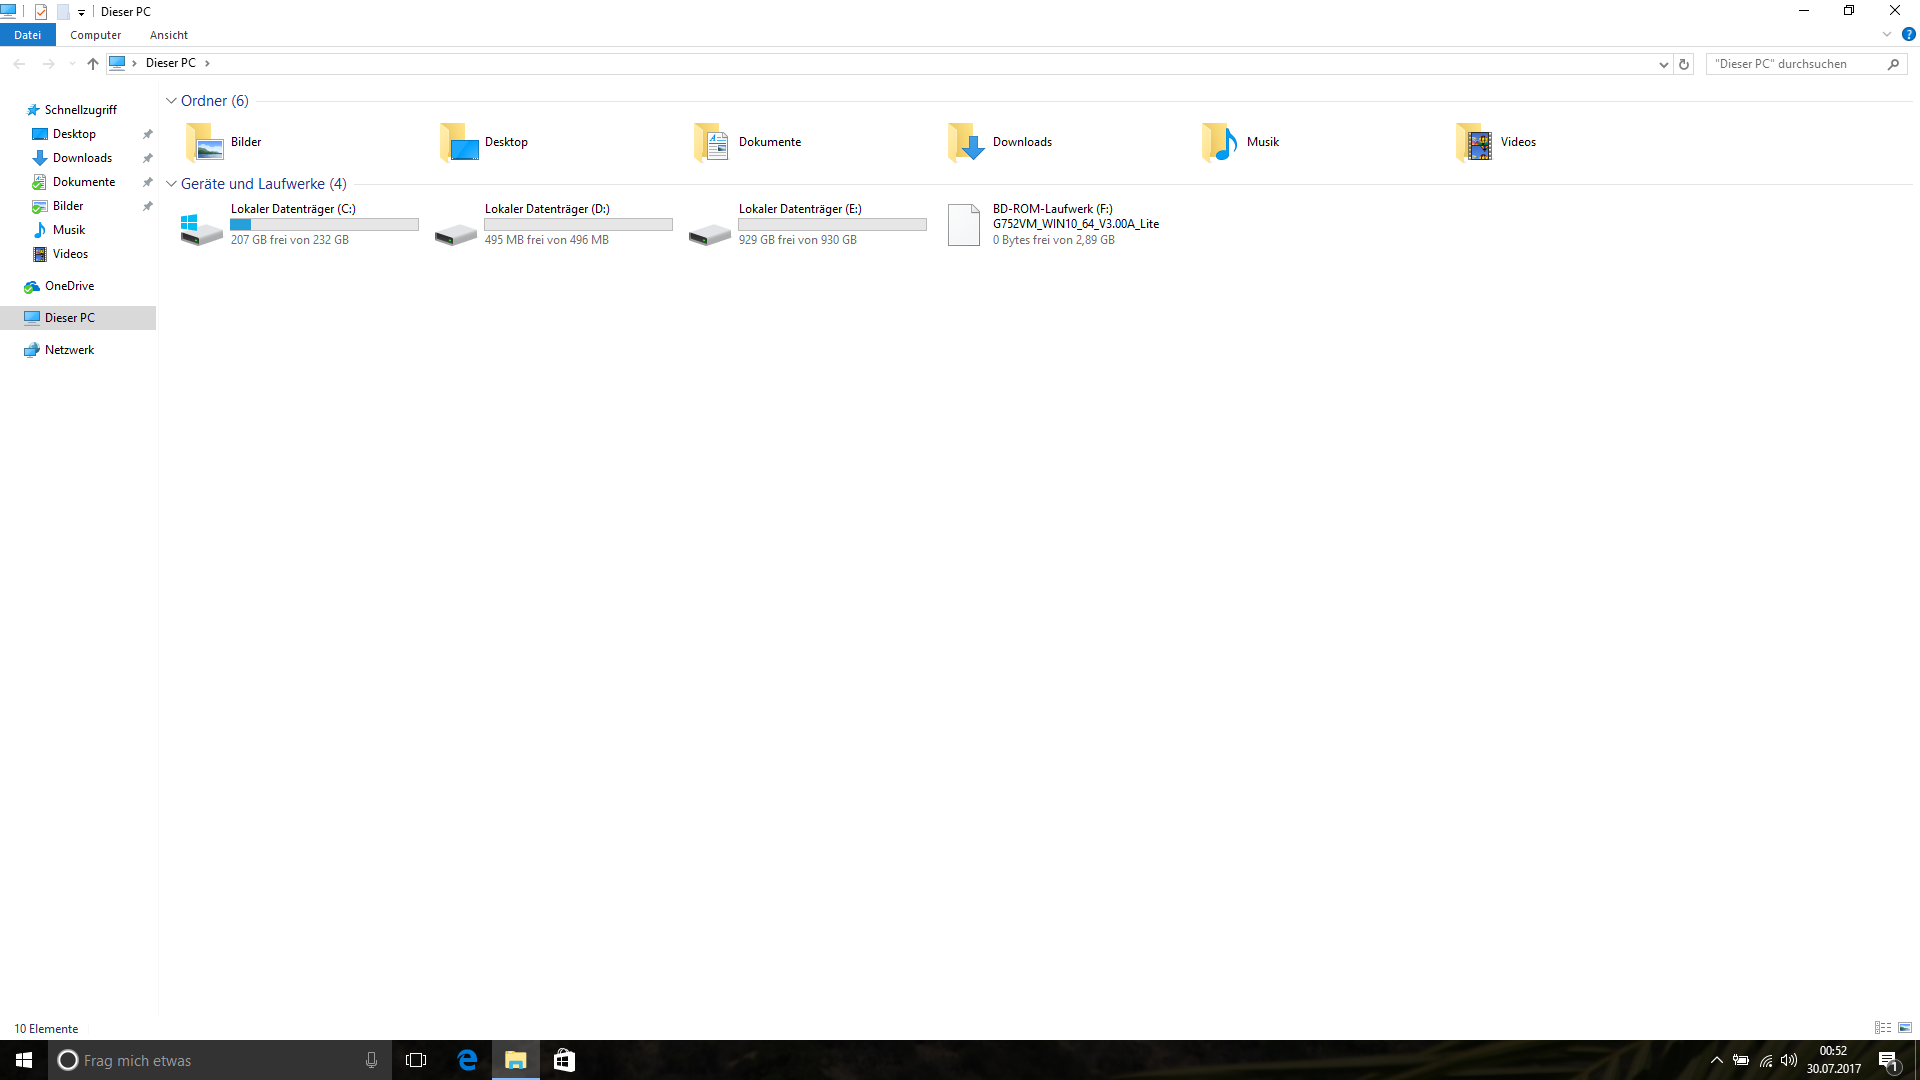Screen dimensions: 1920x1080
Task: Go up one folder level
Action: 93,64
